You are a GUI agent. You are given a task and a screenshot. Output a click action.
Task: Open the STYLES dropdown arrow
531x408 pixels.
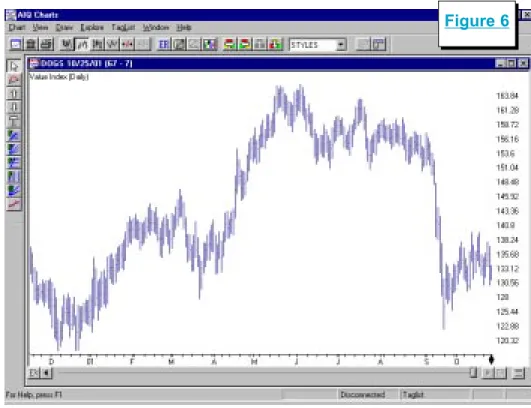pyautogui.click(x=341, y=45)
